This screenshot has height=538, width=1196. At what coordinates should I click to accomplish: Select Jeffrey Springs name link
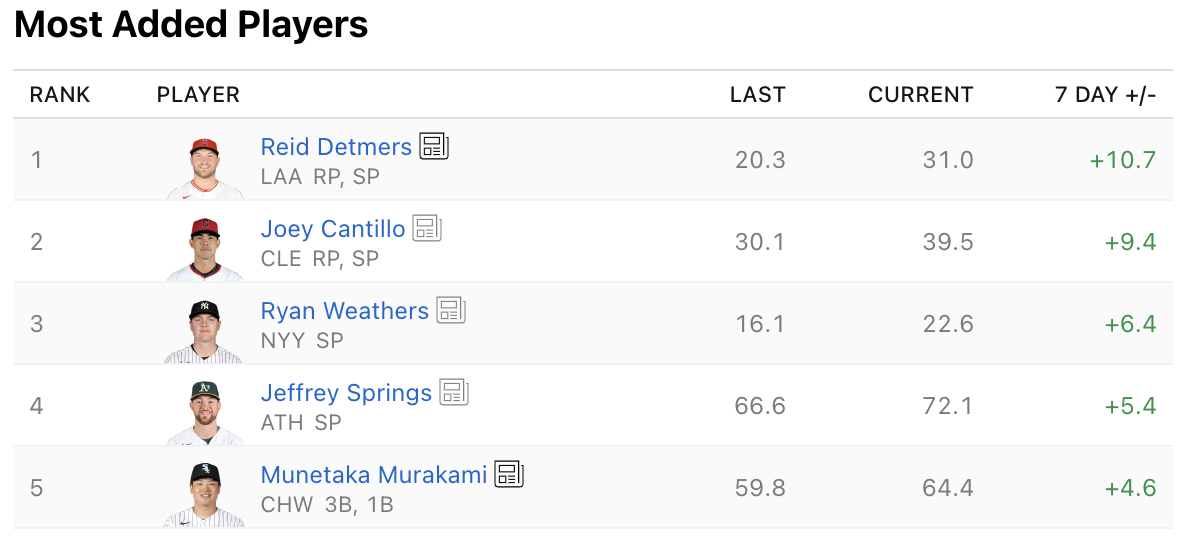(346, 393)
